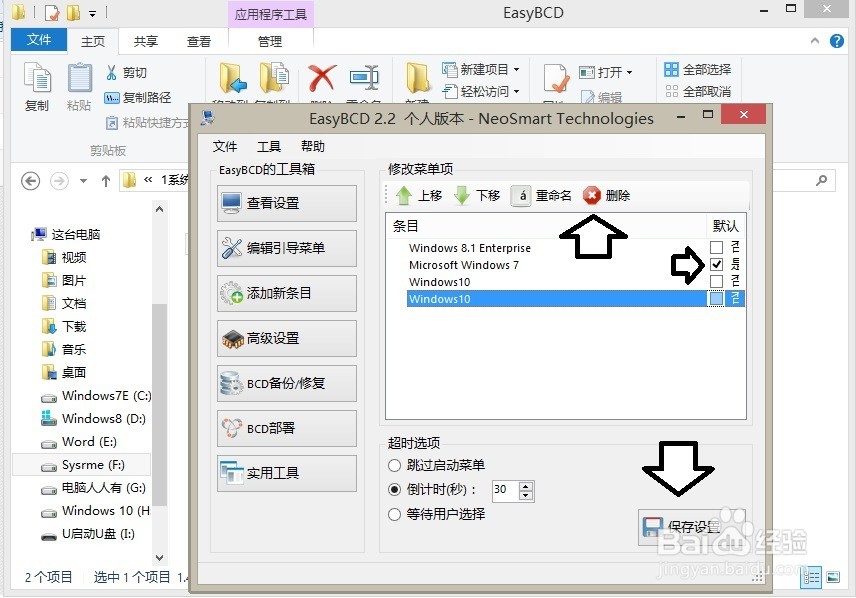Open 添加新条目 in EasyBCD toolbox
Viewport: 856px width, 598px height.
click(x=287, y=293)
